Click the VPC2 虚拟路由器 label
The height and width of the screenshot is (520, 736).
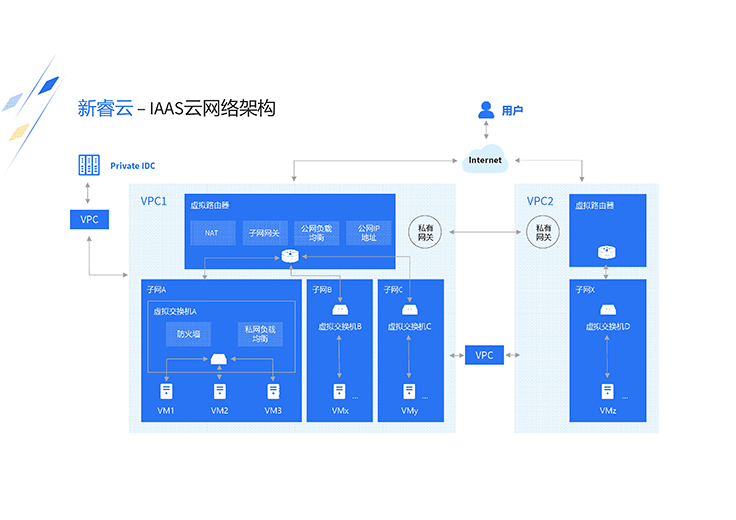point(595,206)
